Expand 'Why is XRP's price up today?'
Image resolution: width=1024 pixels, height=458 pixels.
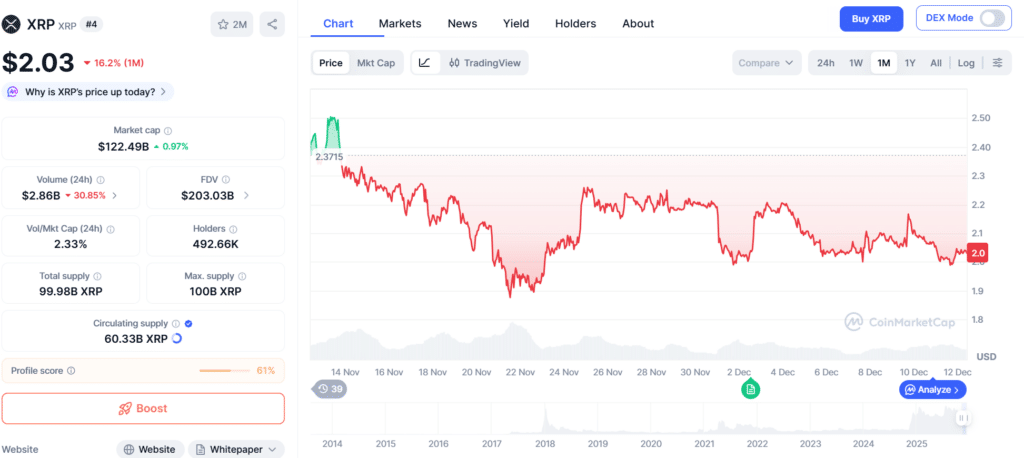click(88, 92)
